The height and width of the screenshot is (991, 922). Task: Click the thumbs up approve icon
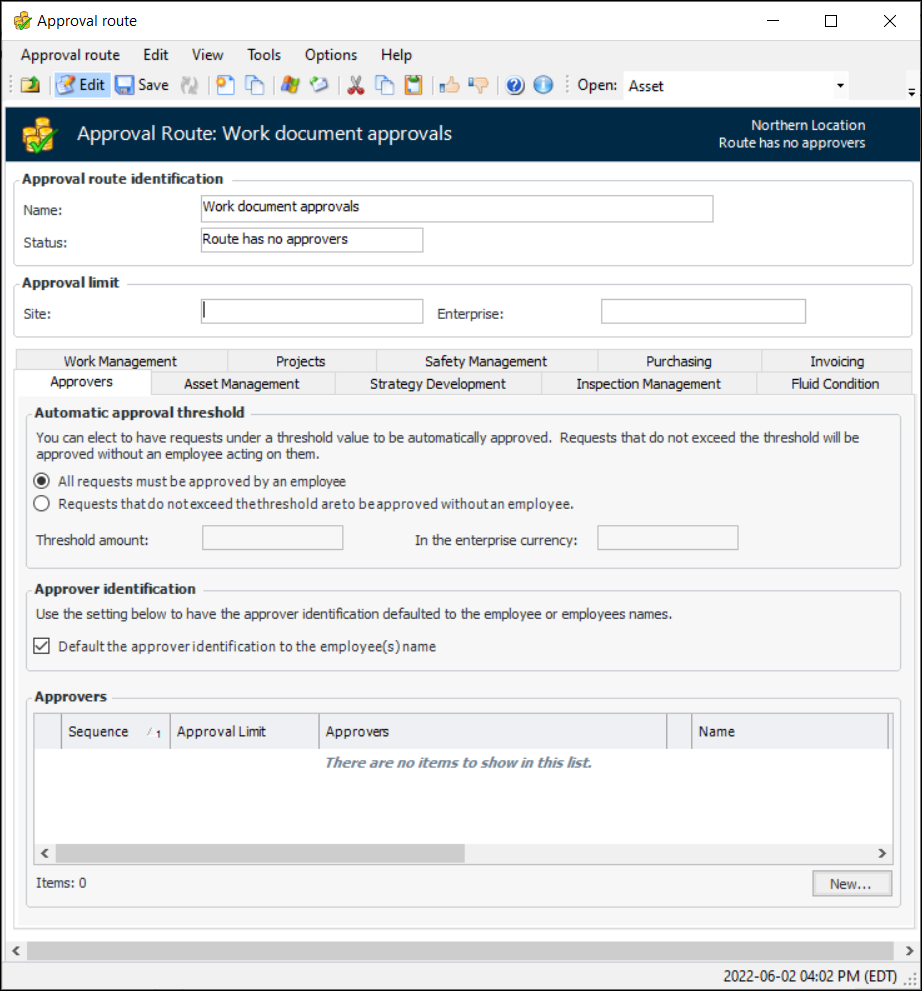pyautogui.click(x=449, y=85)
